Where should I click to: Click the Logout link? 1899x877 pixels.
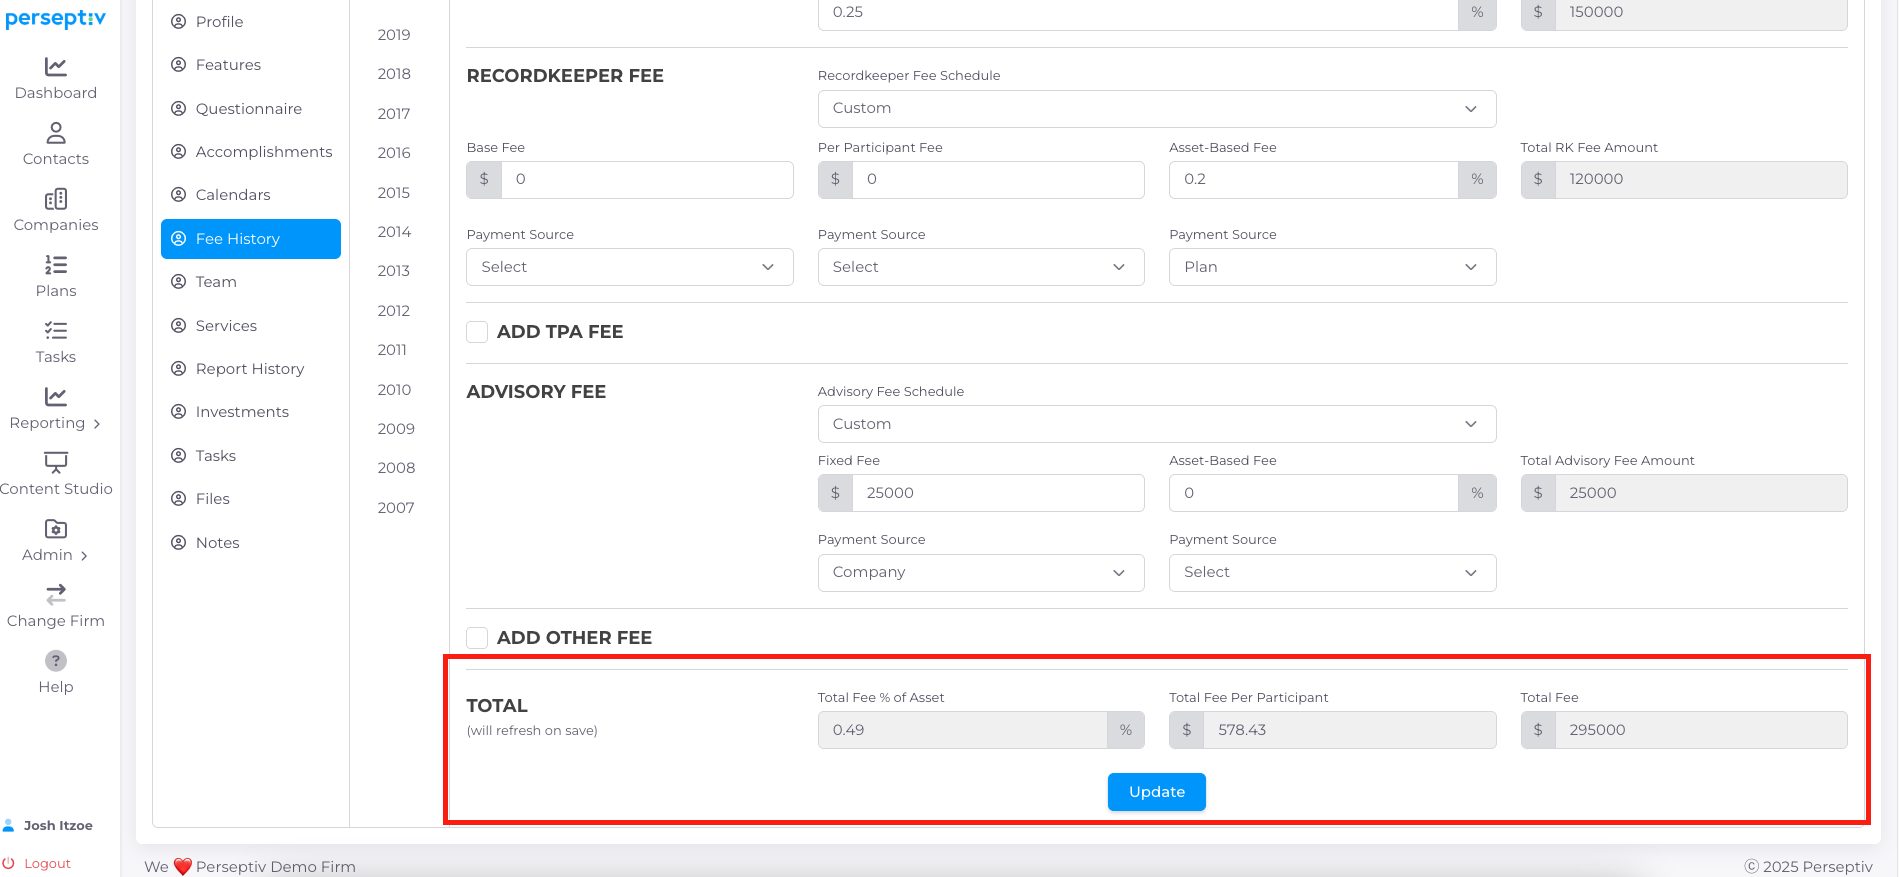(x=47, y=864)
